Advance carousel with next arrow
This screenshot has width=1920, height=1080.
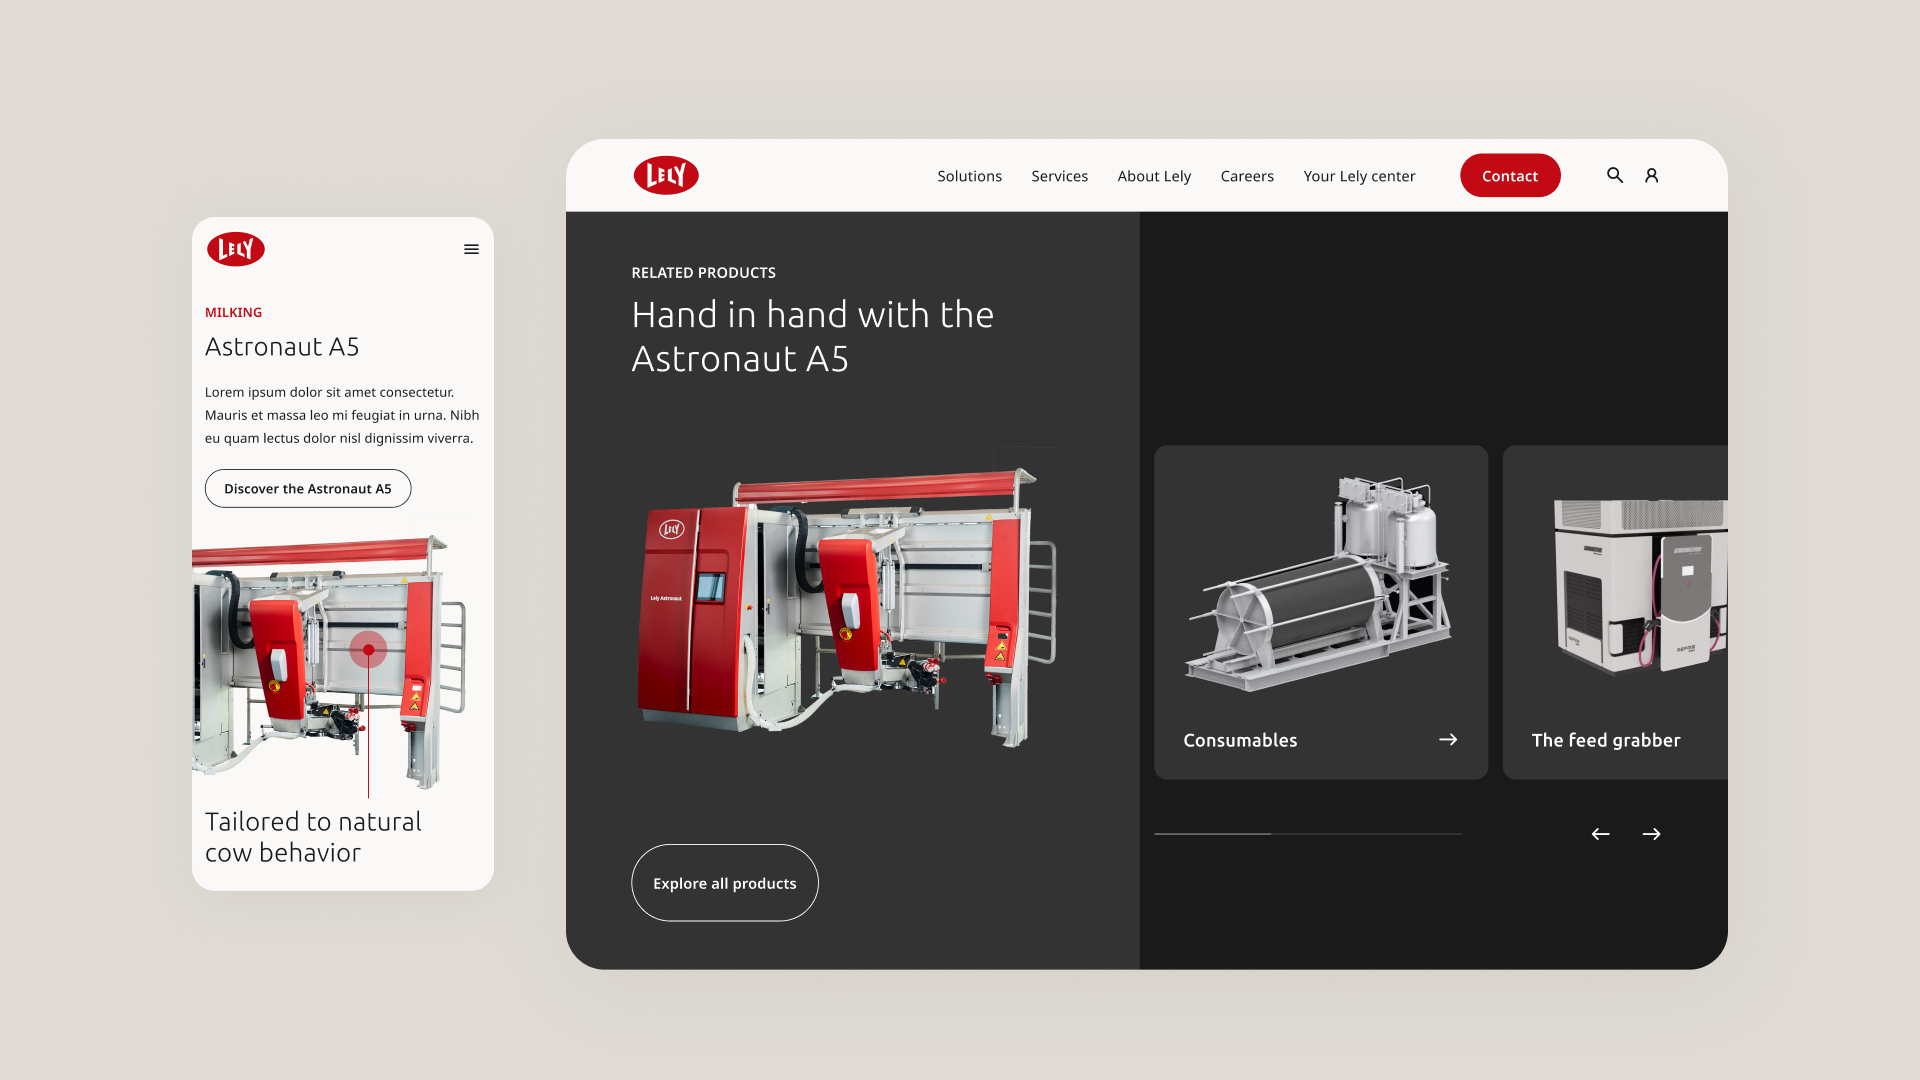pyautogui.click(x=1651, y=834)
